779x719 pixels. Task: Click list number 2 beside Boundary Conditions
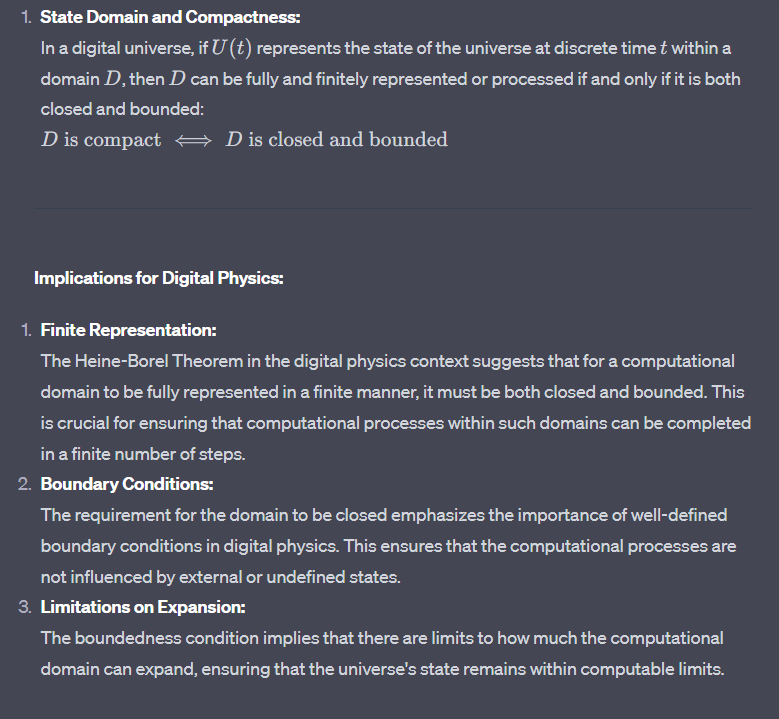[x=25, y=484]
